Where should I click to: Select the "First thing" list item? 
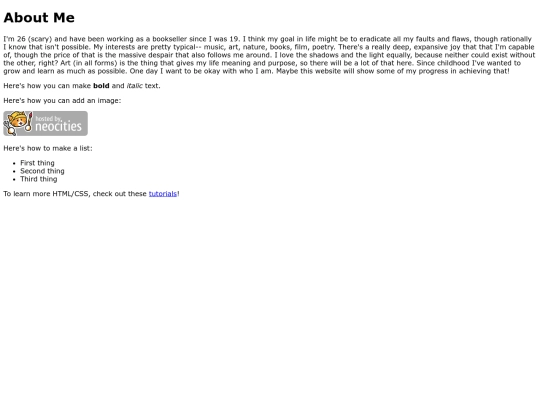[37, 163]
